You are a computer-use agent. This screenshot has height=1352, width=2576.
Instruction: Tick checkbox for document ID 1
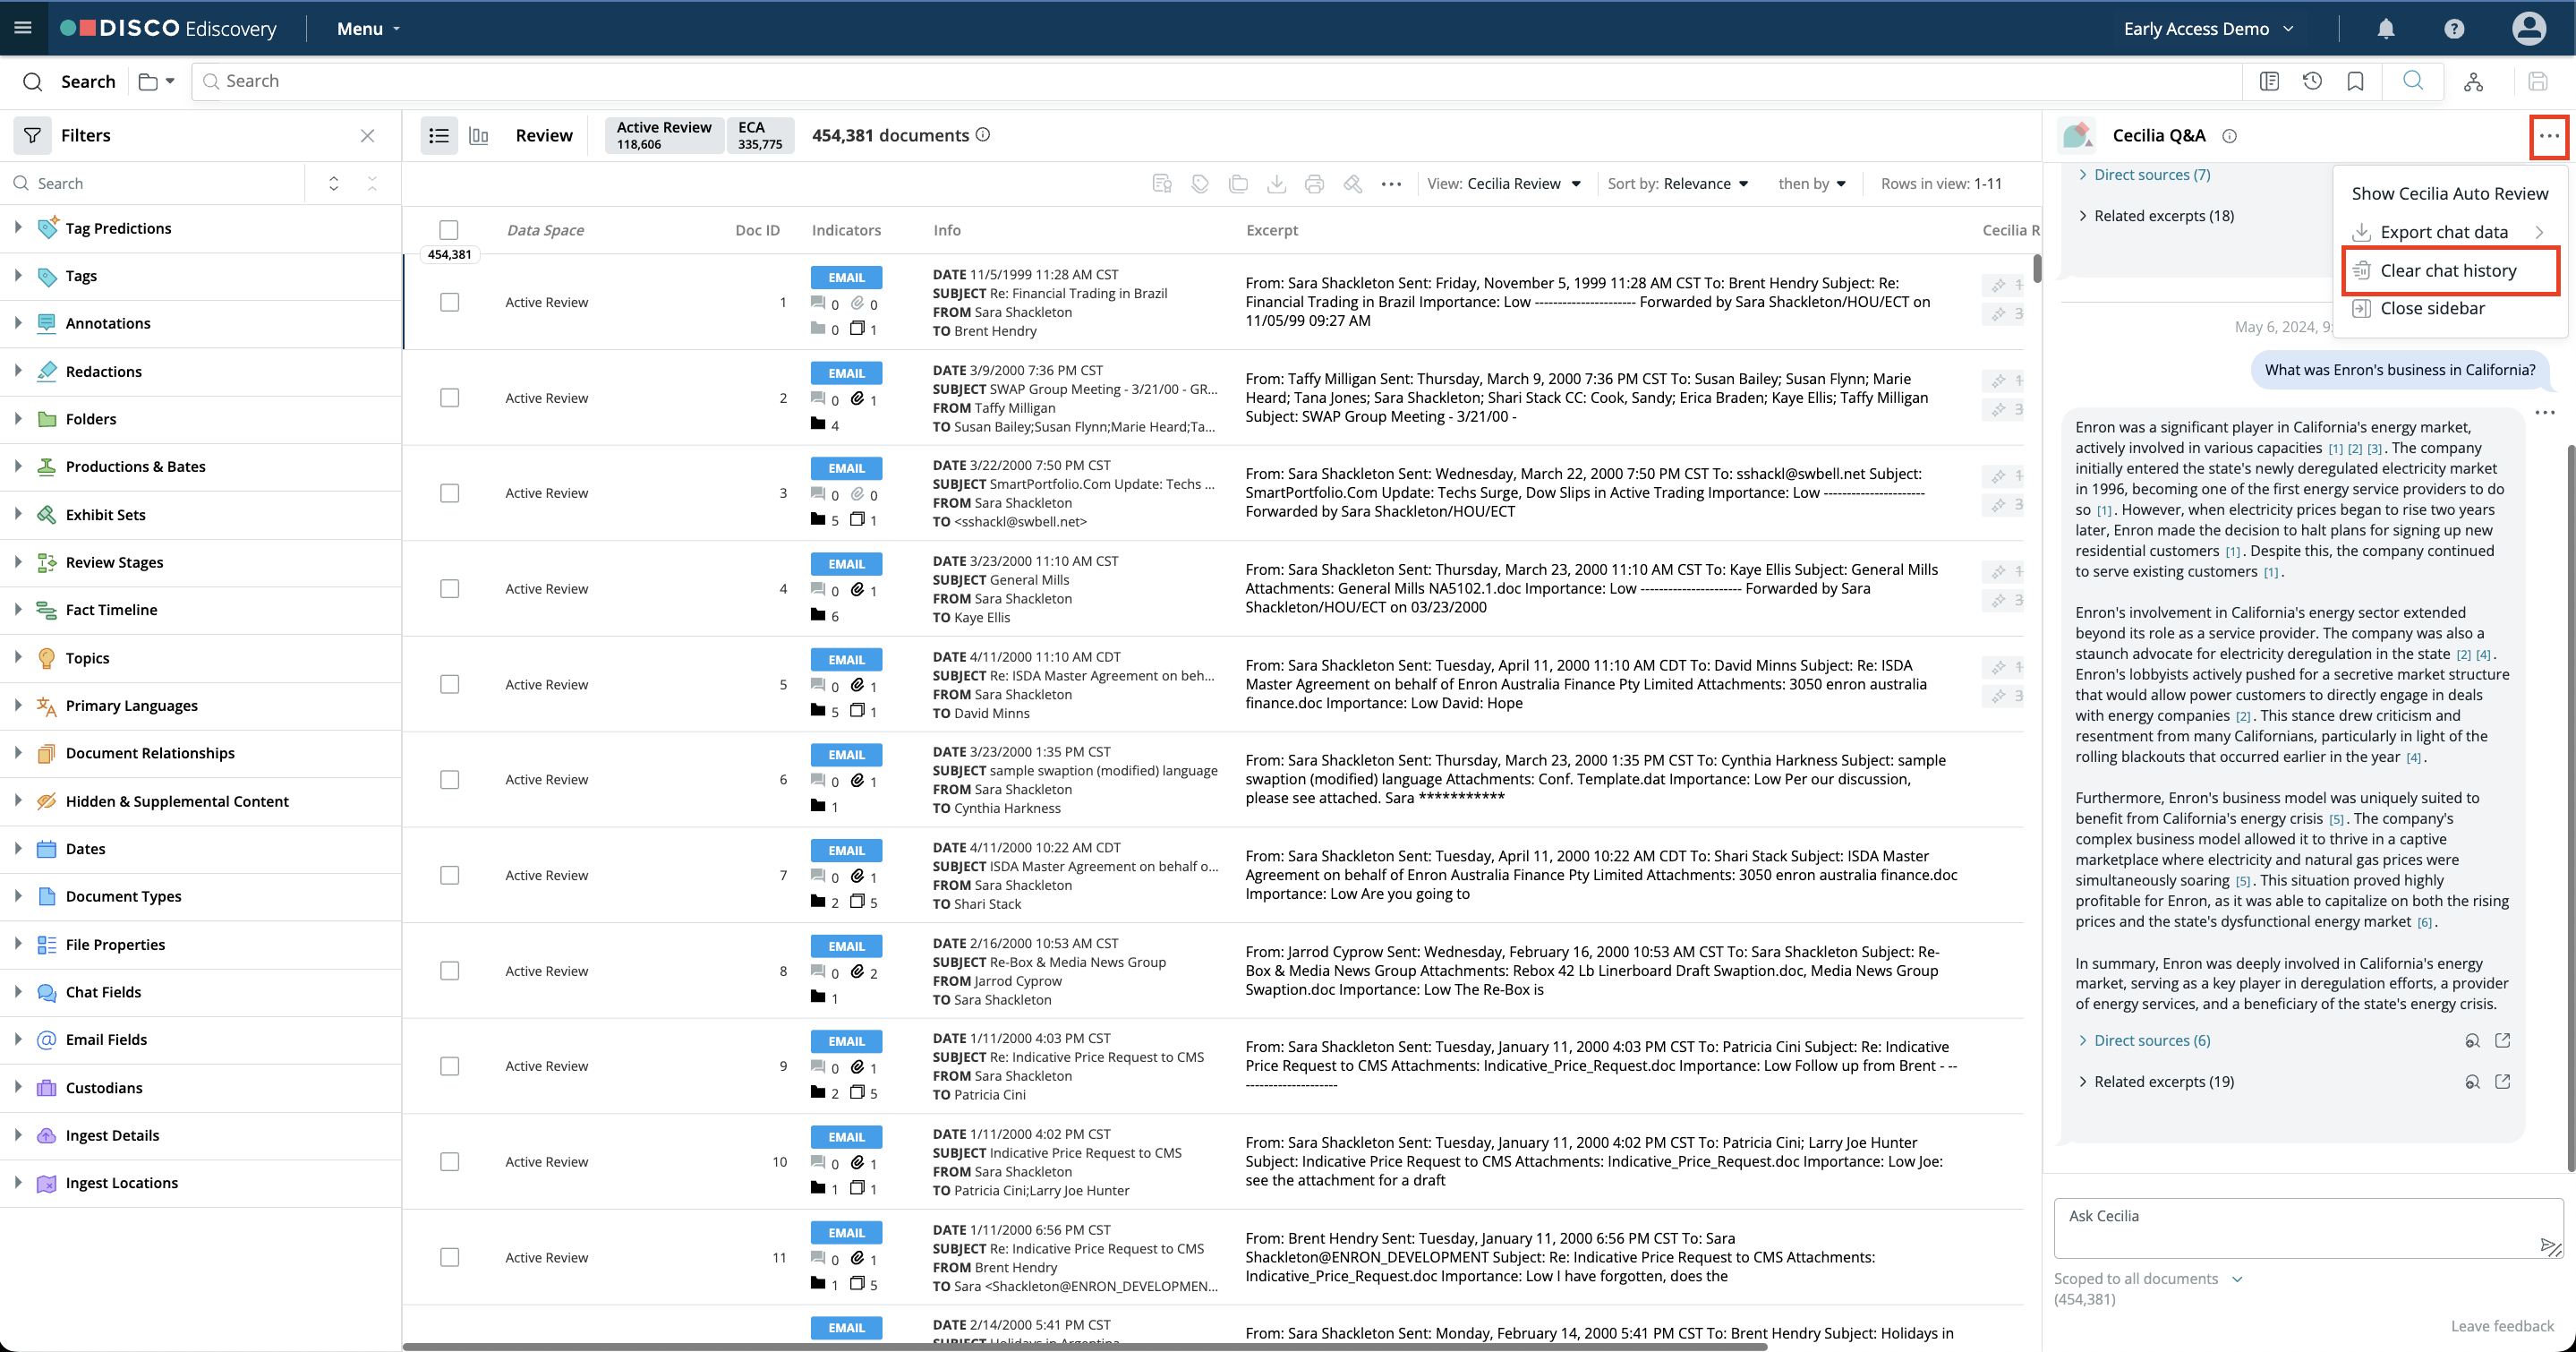[449, 302]
